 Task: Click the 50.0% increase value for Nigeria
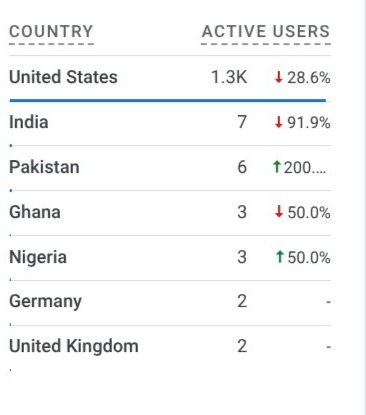tap(309, 257)
